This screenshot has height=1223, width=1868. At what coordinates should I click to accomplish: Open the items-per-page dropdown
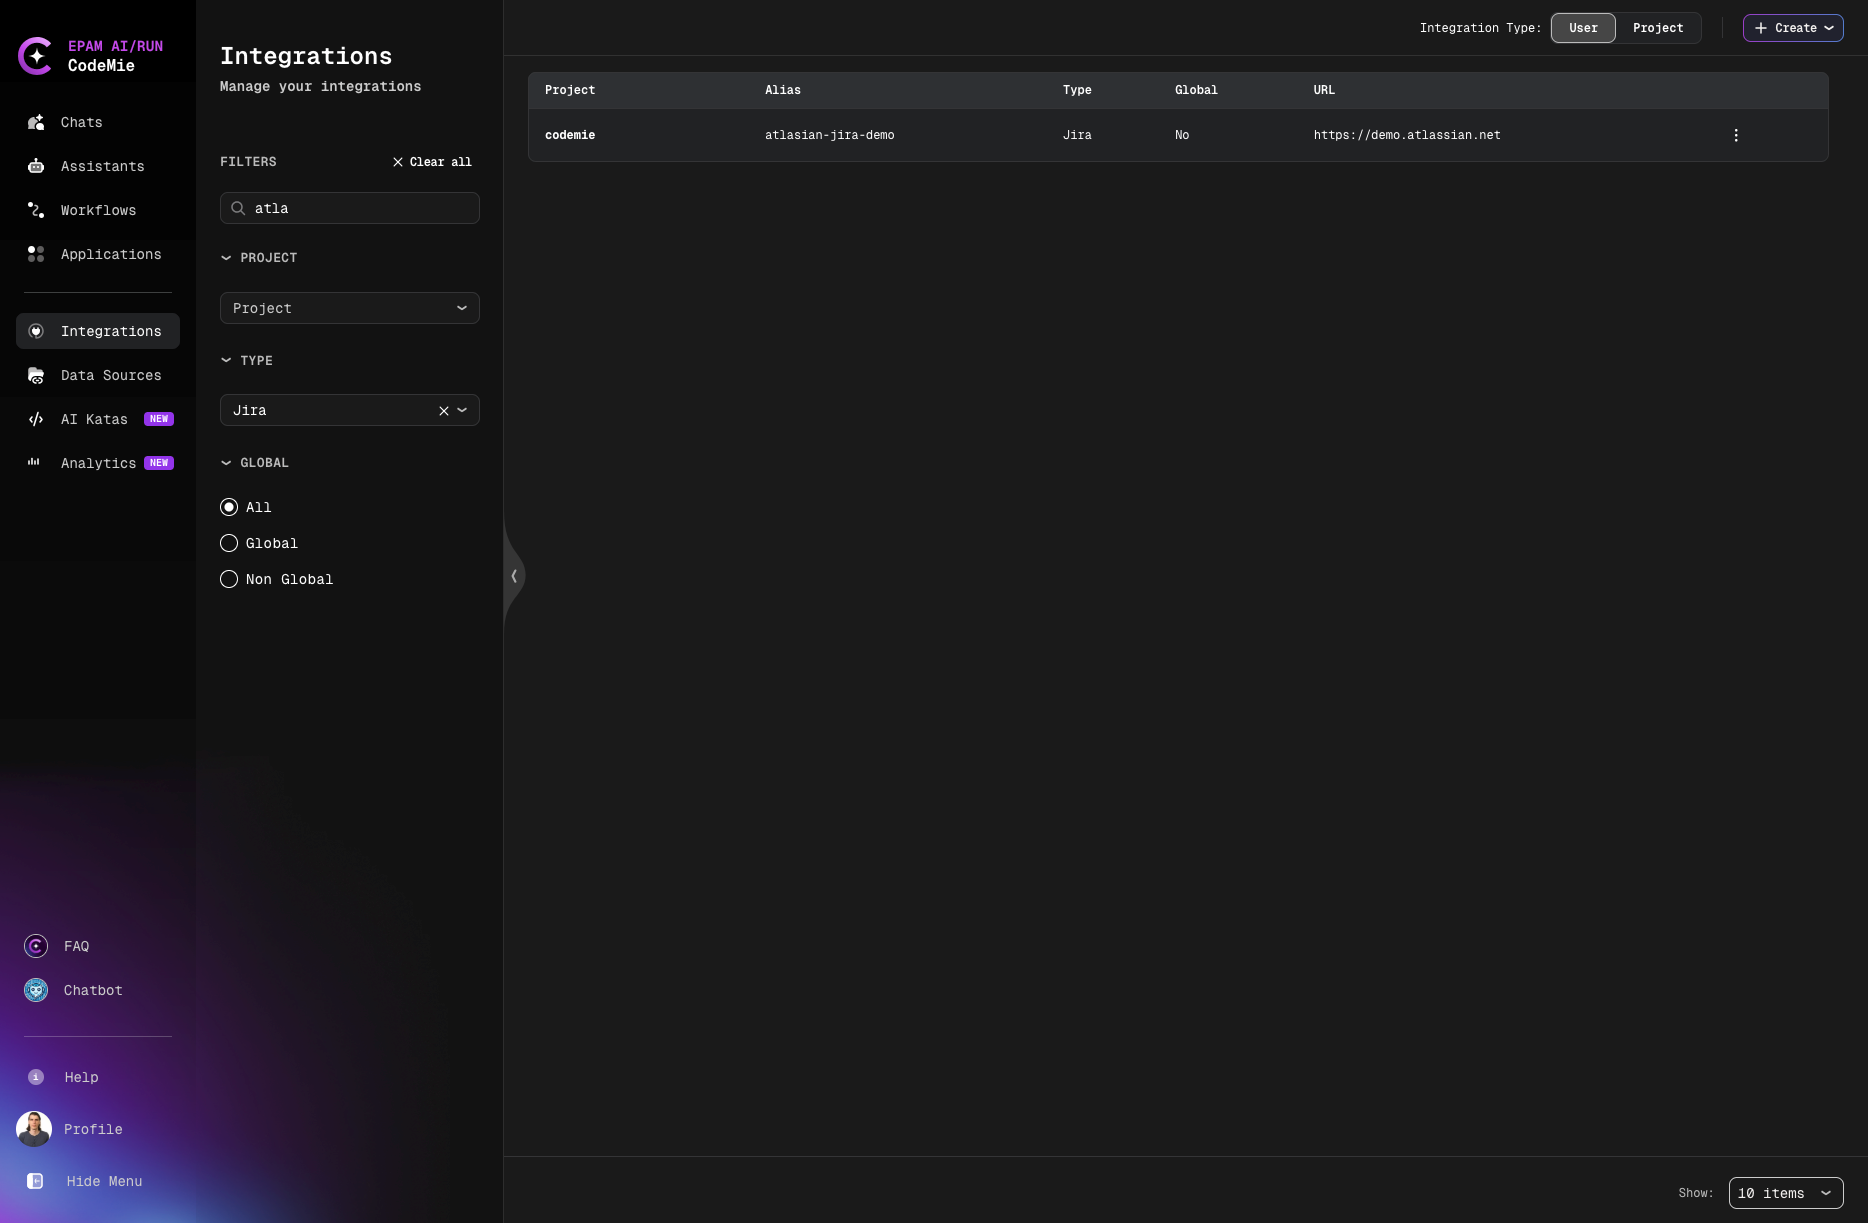click(1786, 1193)
